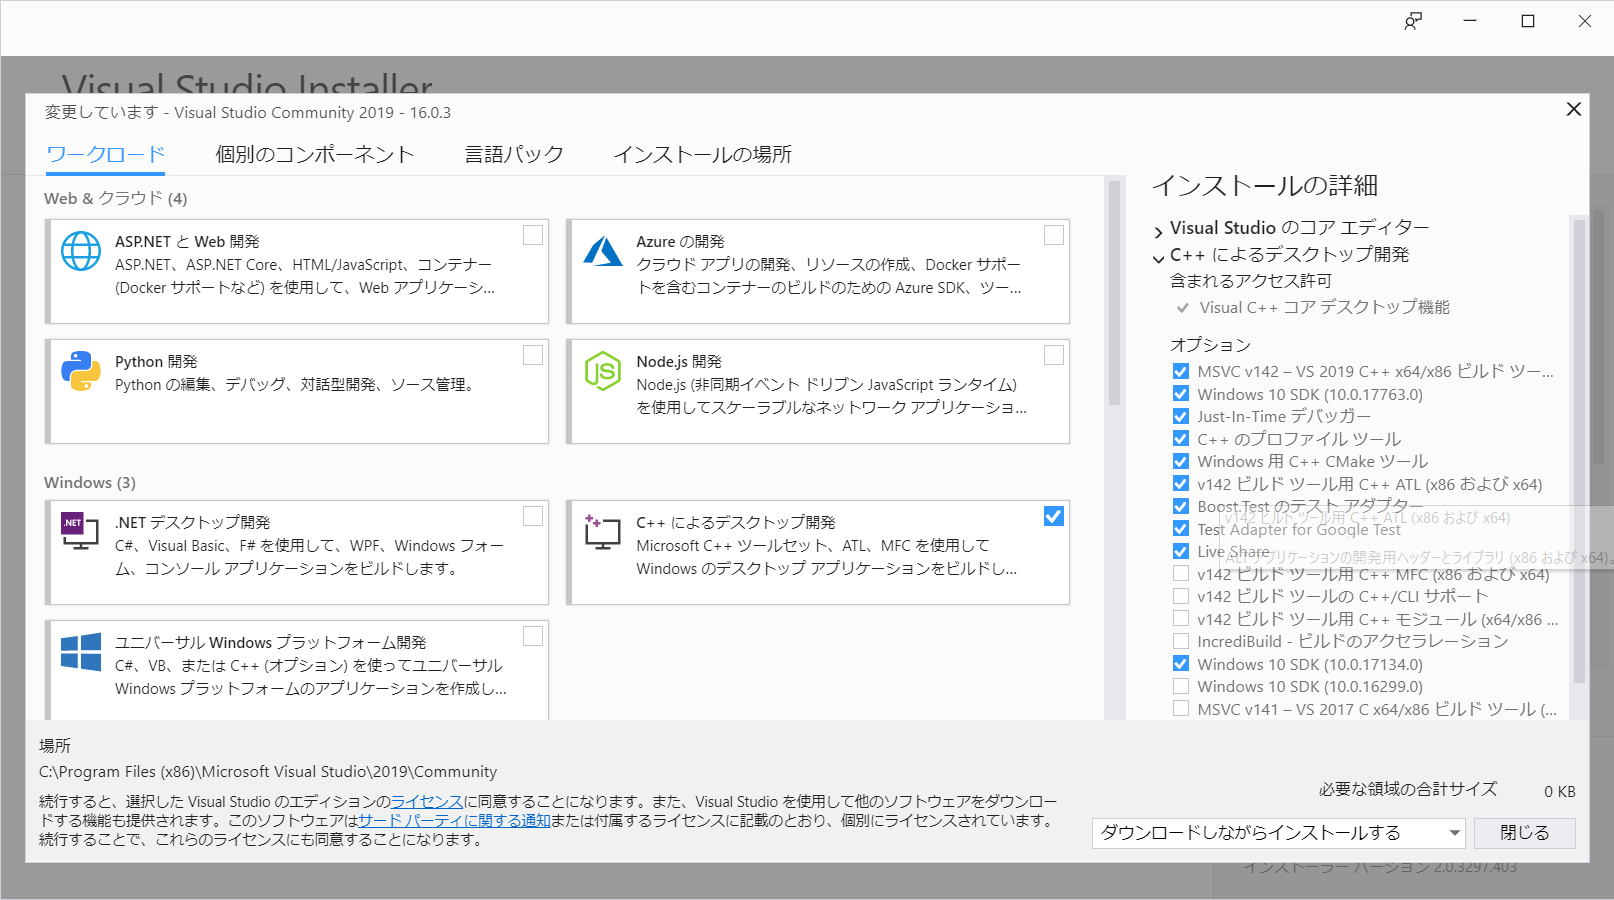Check v142 ビルド ツールの C++/CLI サポート option
Screen dimensions: 1614x900
point(1181,597)
